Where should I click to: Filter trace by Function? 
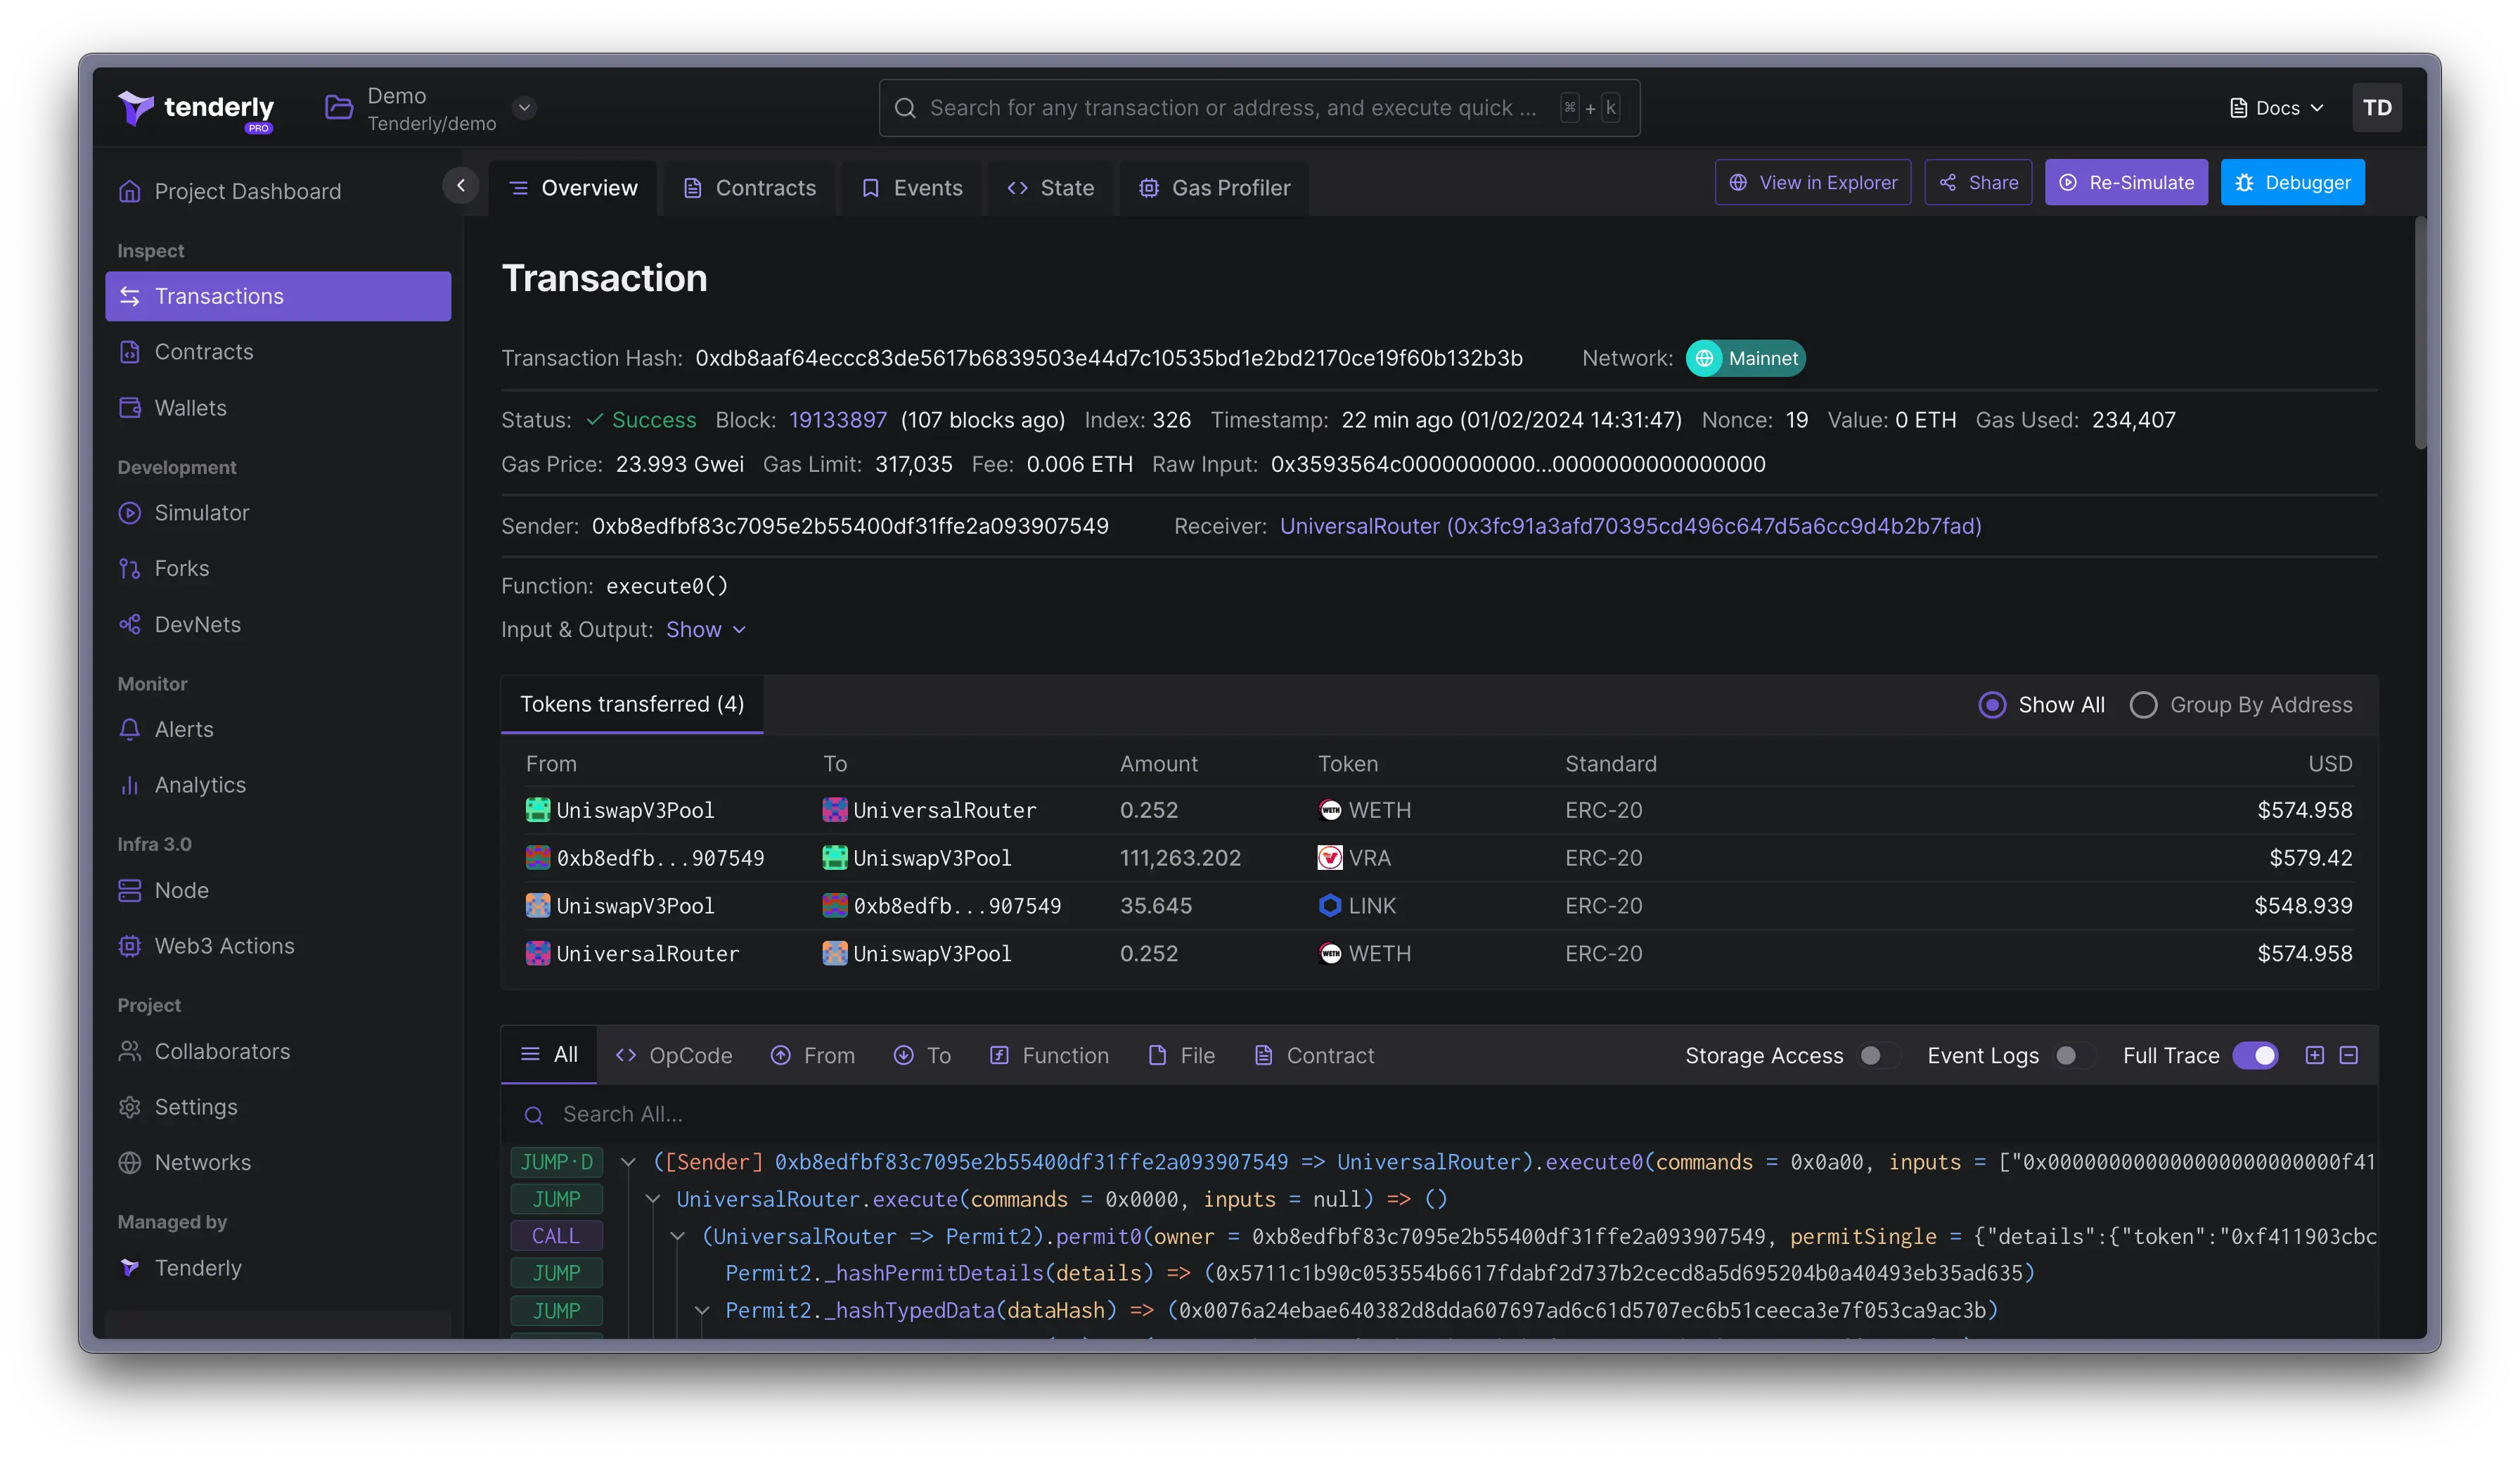tap(1049, 1055)
